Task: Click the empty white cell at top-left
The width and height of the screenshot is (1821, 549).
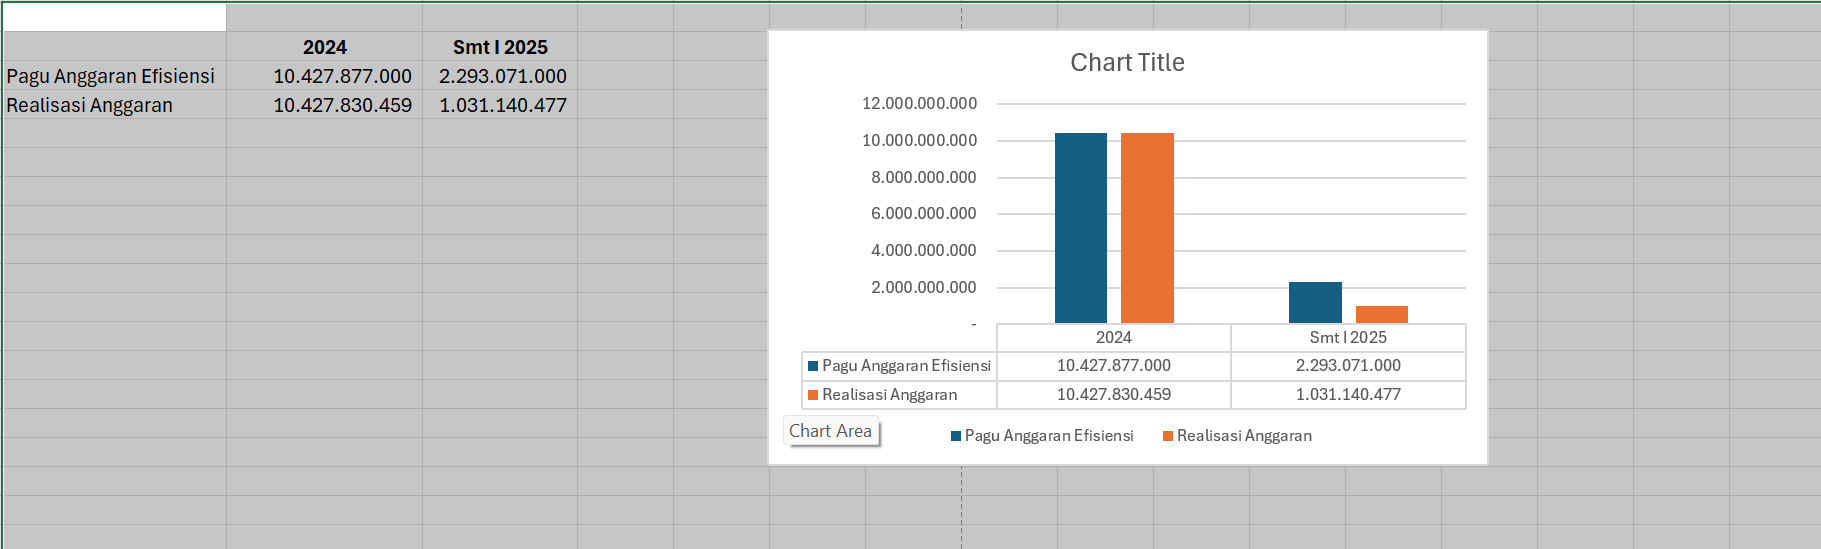Action: coord(113,17)
